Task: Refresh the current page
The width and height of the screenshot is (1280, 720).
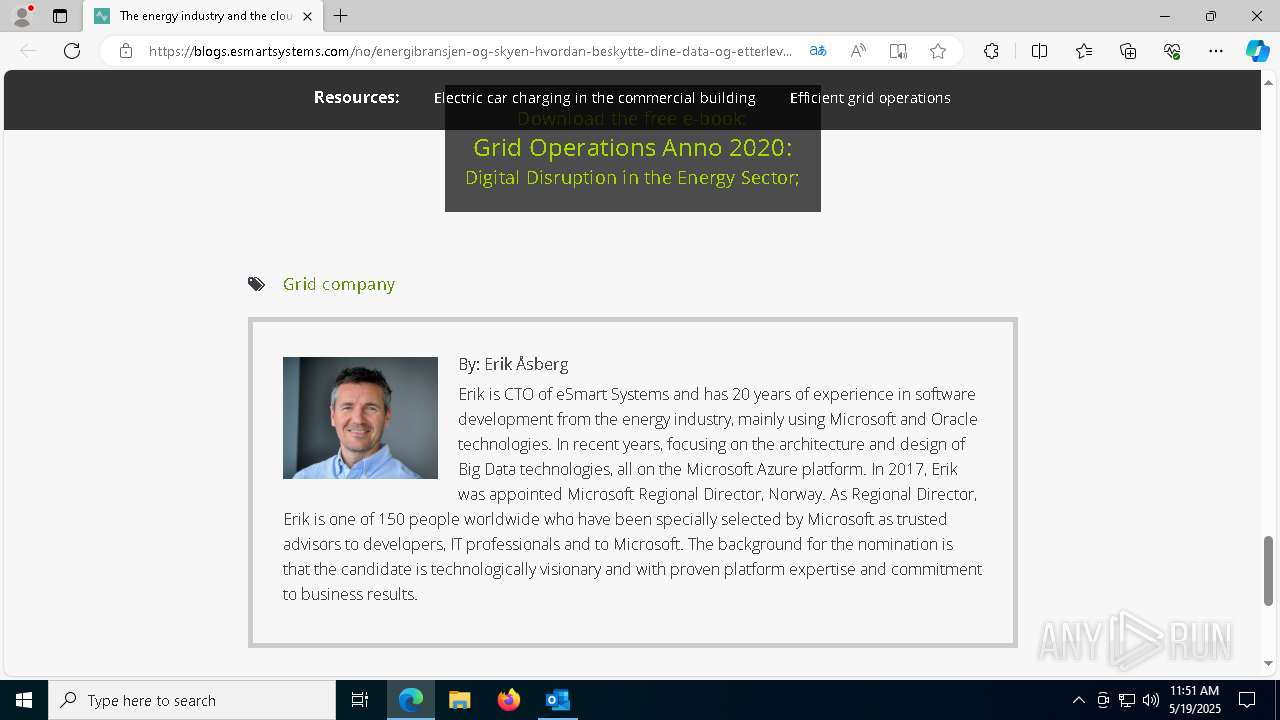Action: pyautogui.click(x=72, y=51)
